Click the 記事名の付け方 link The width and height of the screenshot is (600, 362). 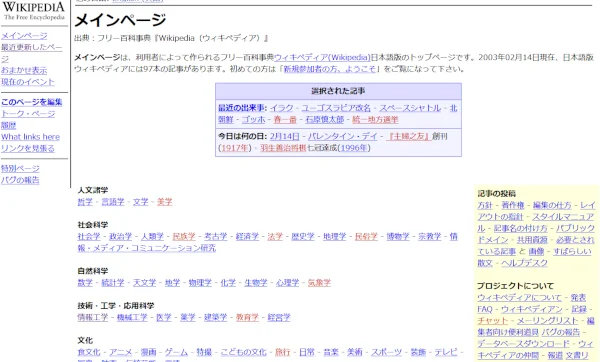click(520, 228)
